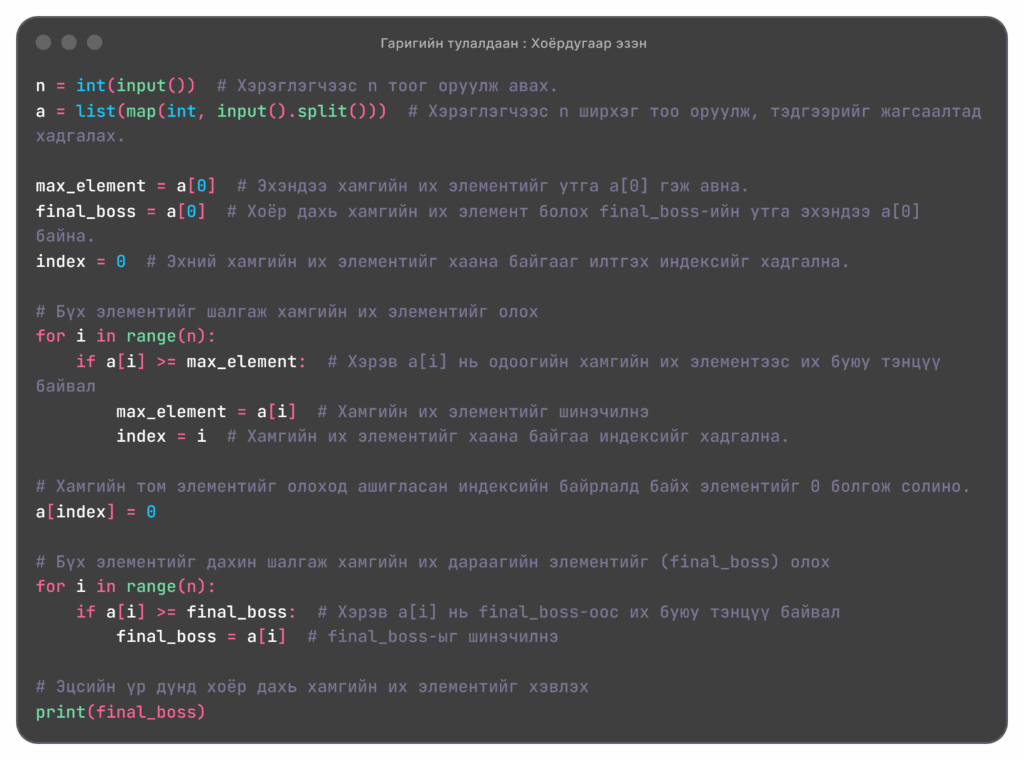The height and width of the screenshot is (760, 1024).
Task: Click the leftmost window control dot
Action: click(x=43, y=42)
